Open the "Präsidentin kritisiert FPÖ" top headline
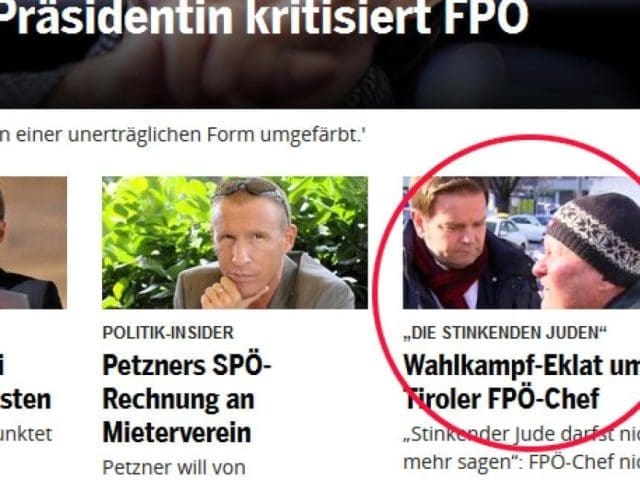The image size is (640, 480). click(x=264, y=18)
